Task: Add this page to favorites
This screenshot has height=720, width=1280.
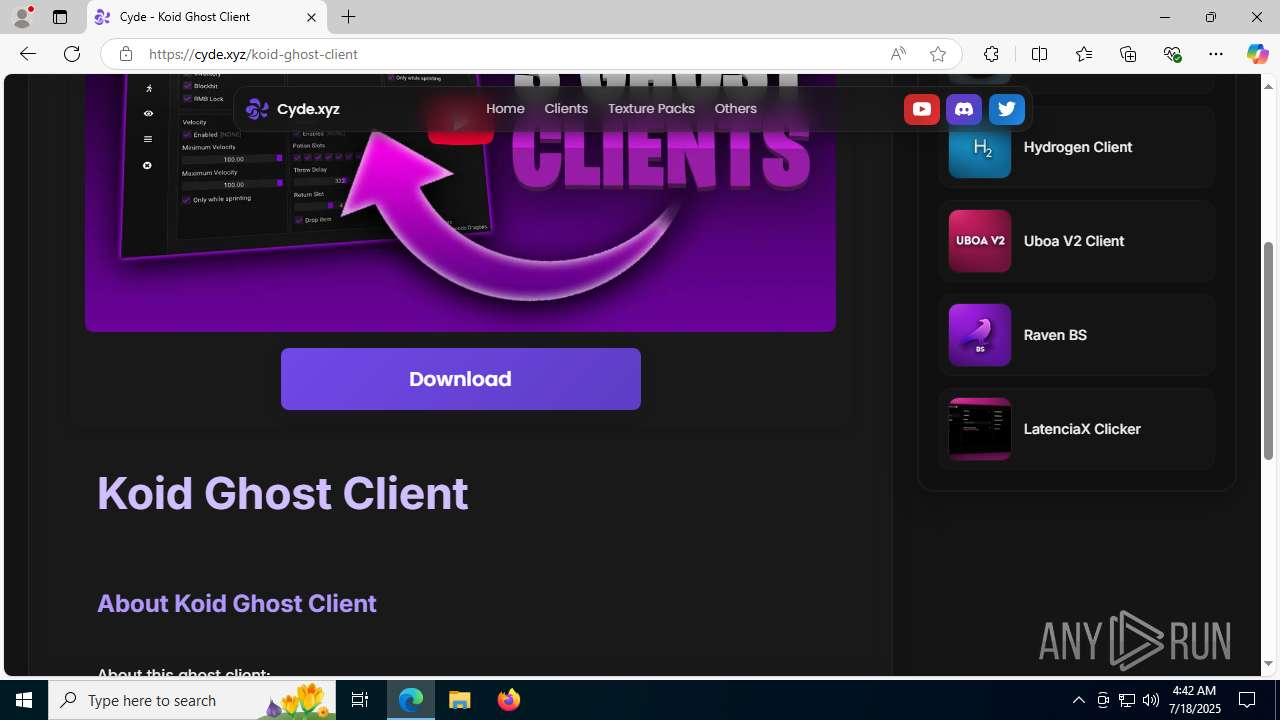Action: 937,54
